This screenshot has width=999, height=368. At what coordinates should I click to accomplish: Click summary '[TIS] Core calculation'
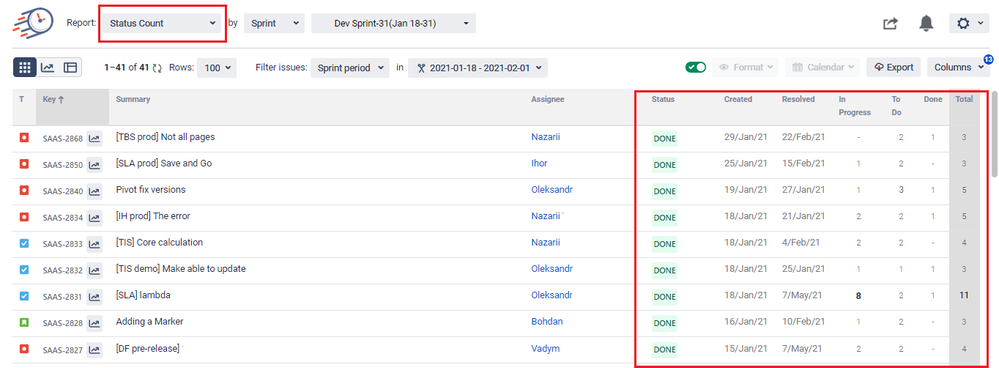click(x=159, y=242)
